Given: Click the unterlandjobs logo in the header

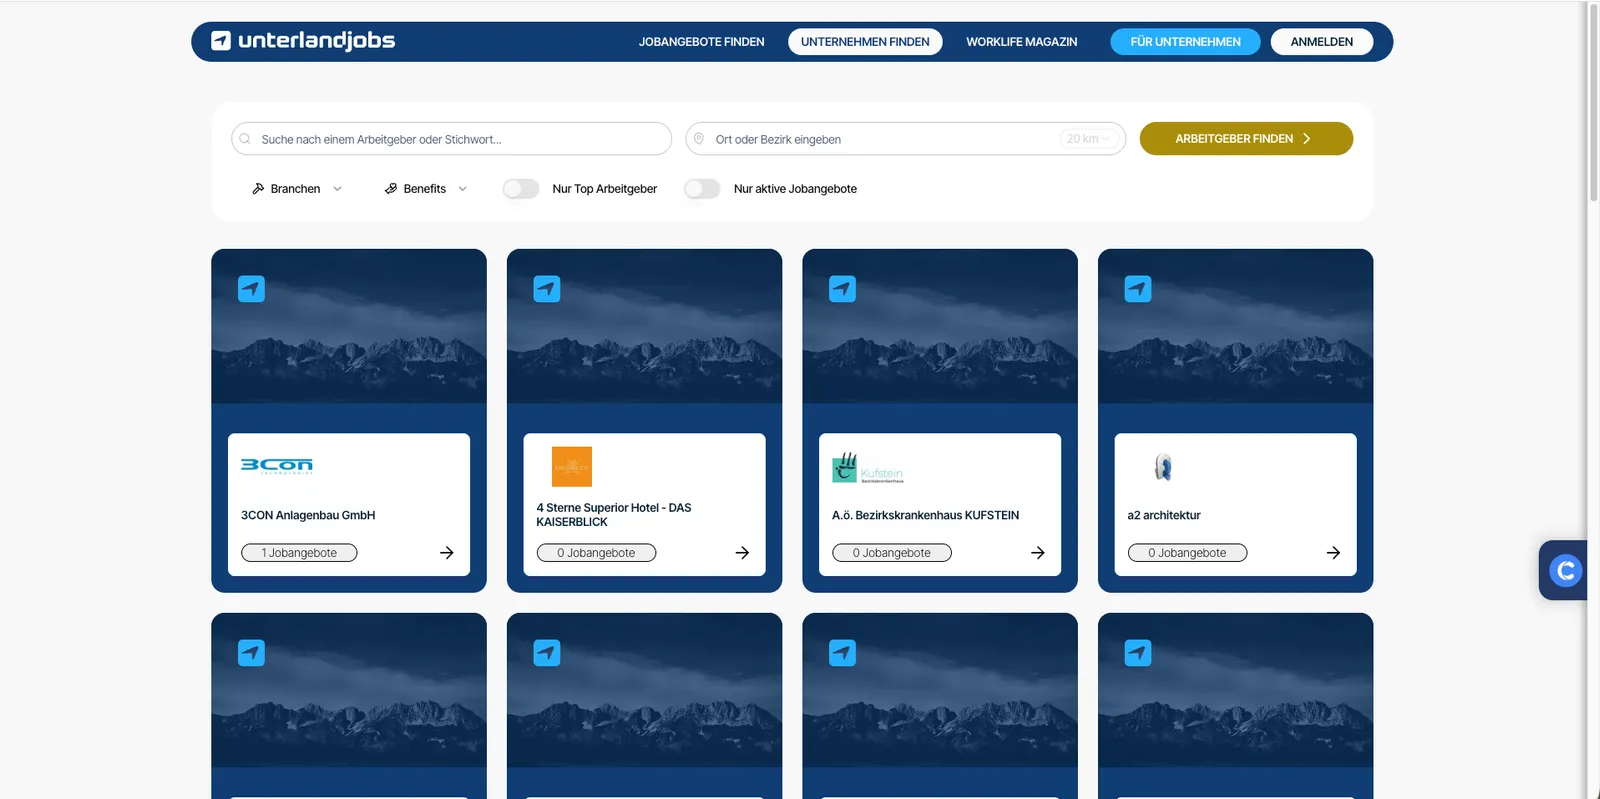Looking at the screenshot, I should click(x=303, y=41).
